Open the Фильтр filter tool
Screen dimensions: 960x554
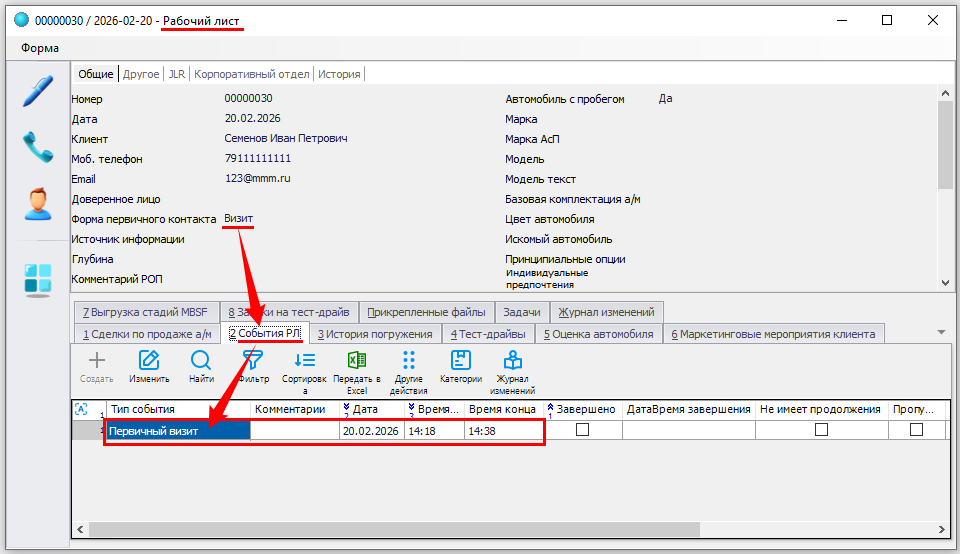pyautogui.click(x=254, y=367)
